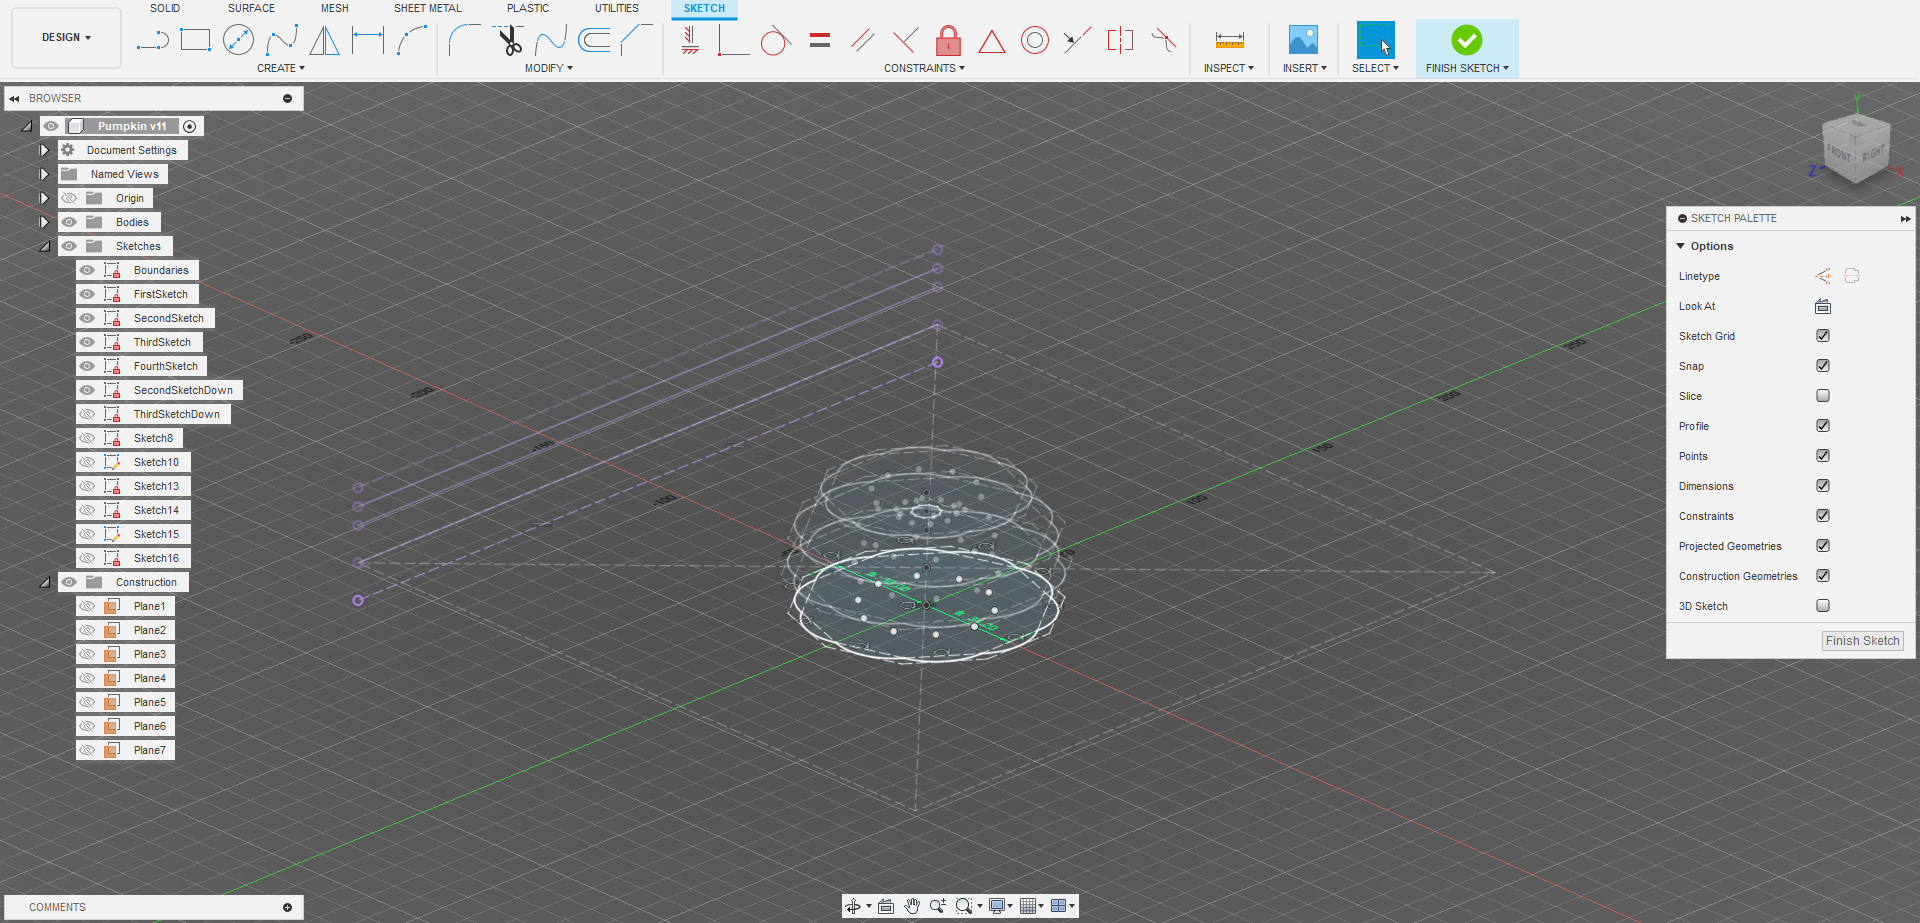Apply the Fix/Unfix lock constraint
The height and width of the screenshot is (923, 1920).
point(948,40)
